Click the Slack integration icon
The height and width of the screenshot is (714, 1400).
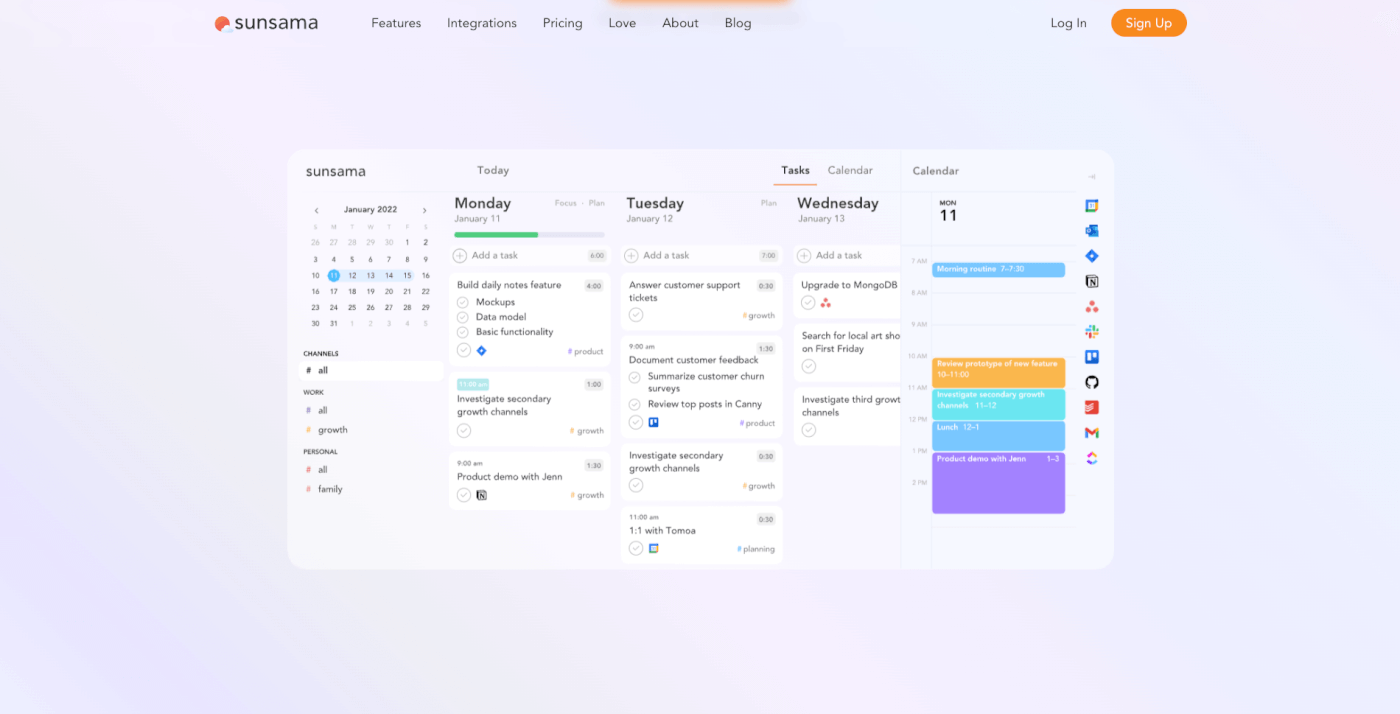pyautogui.click(x=1091, y=331)
